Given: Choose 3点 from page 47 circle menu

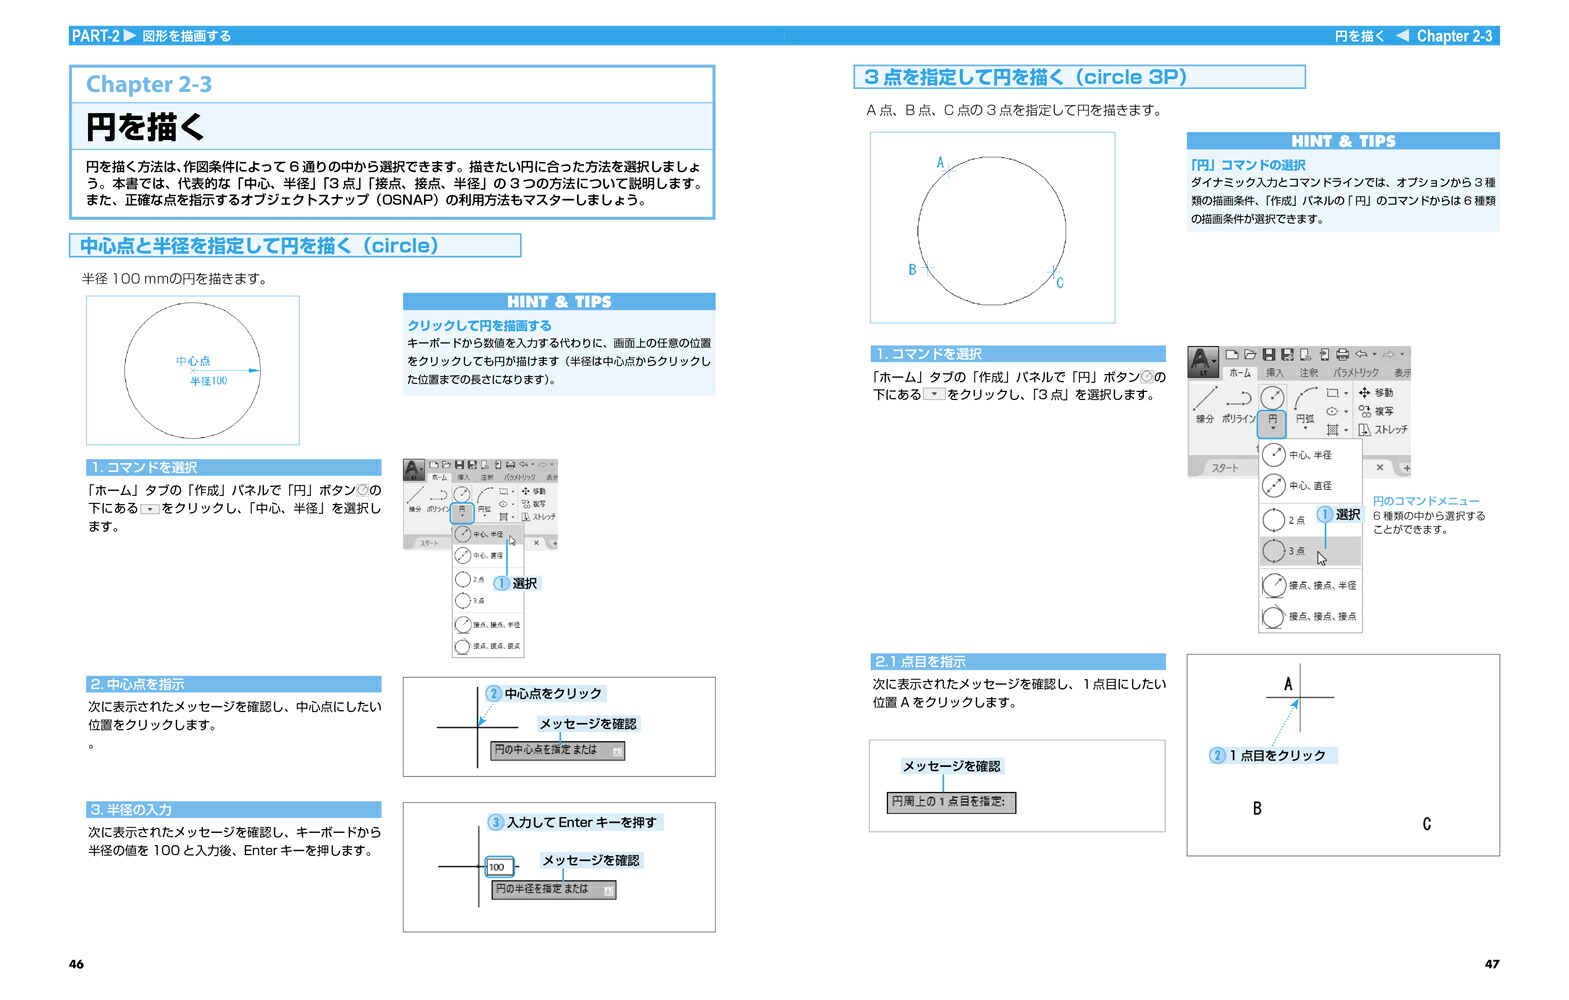Looking at the screenshot, I should coord(1310,551).
